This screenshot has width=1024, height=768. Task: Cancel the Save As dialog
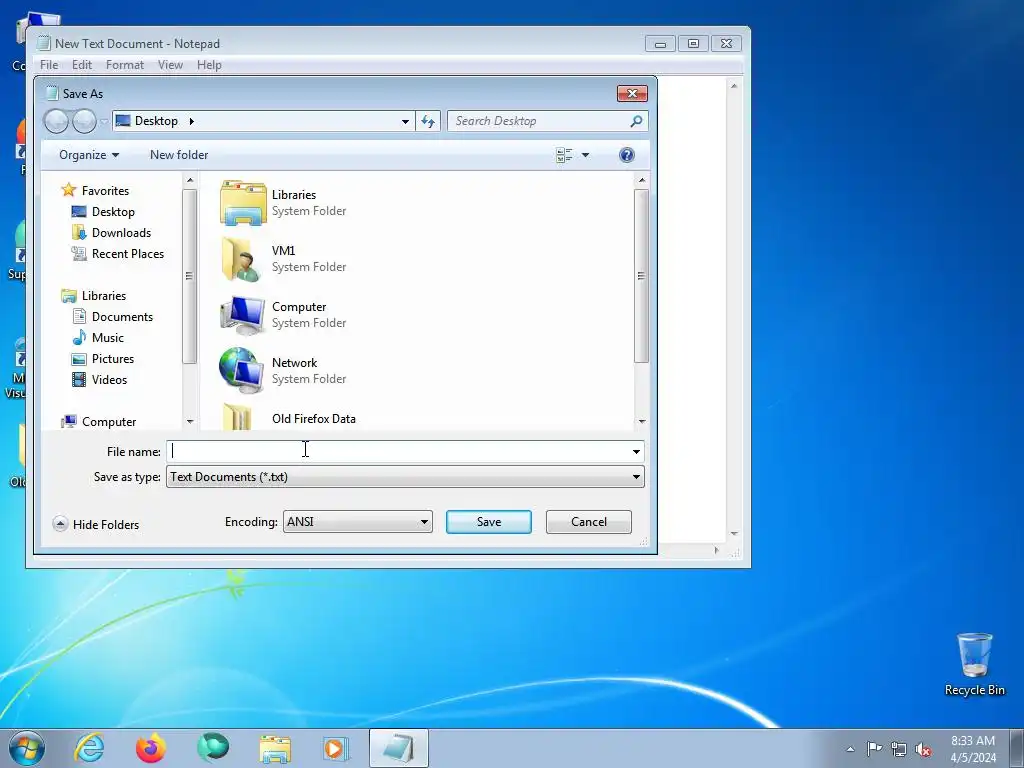(x=588, y=522)
